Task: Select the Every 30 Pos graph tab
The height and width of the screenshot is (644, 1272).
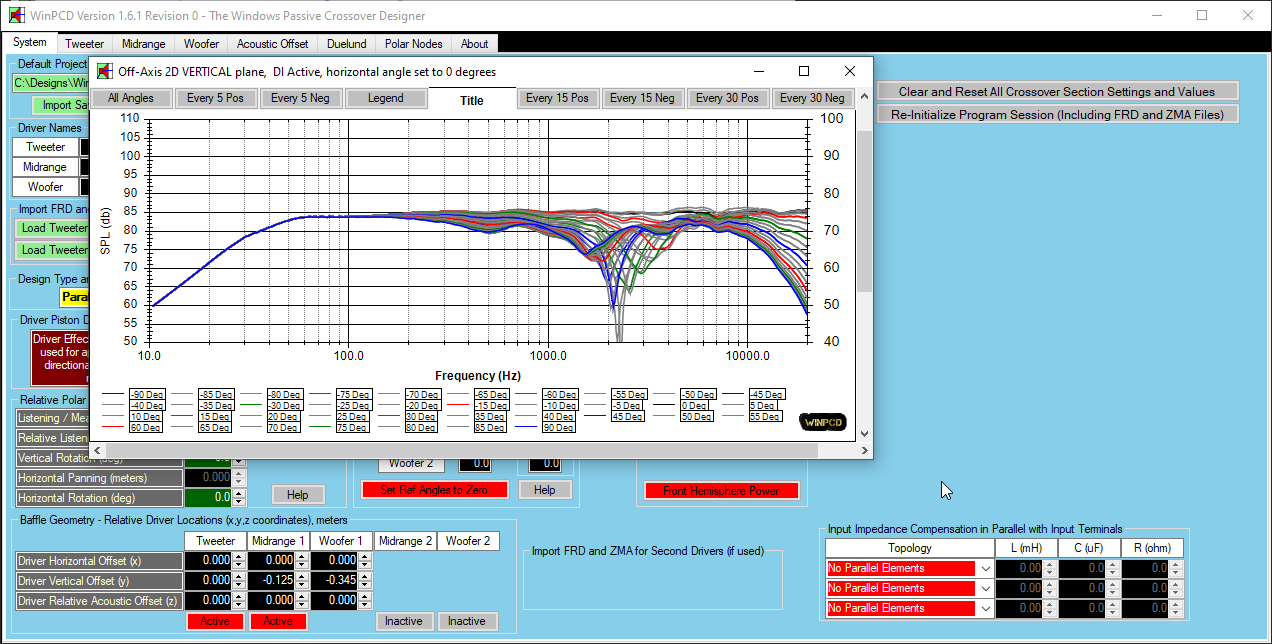Action: coord(727,98)
